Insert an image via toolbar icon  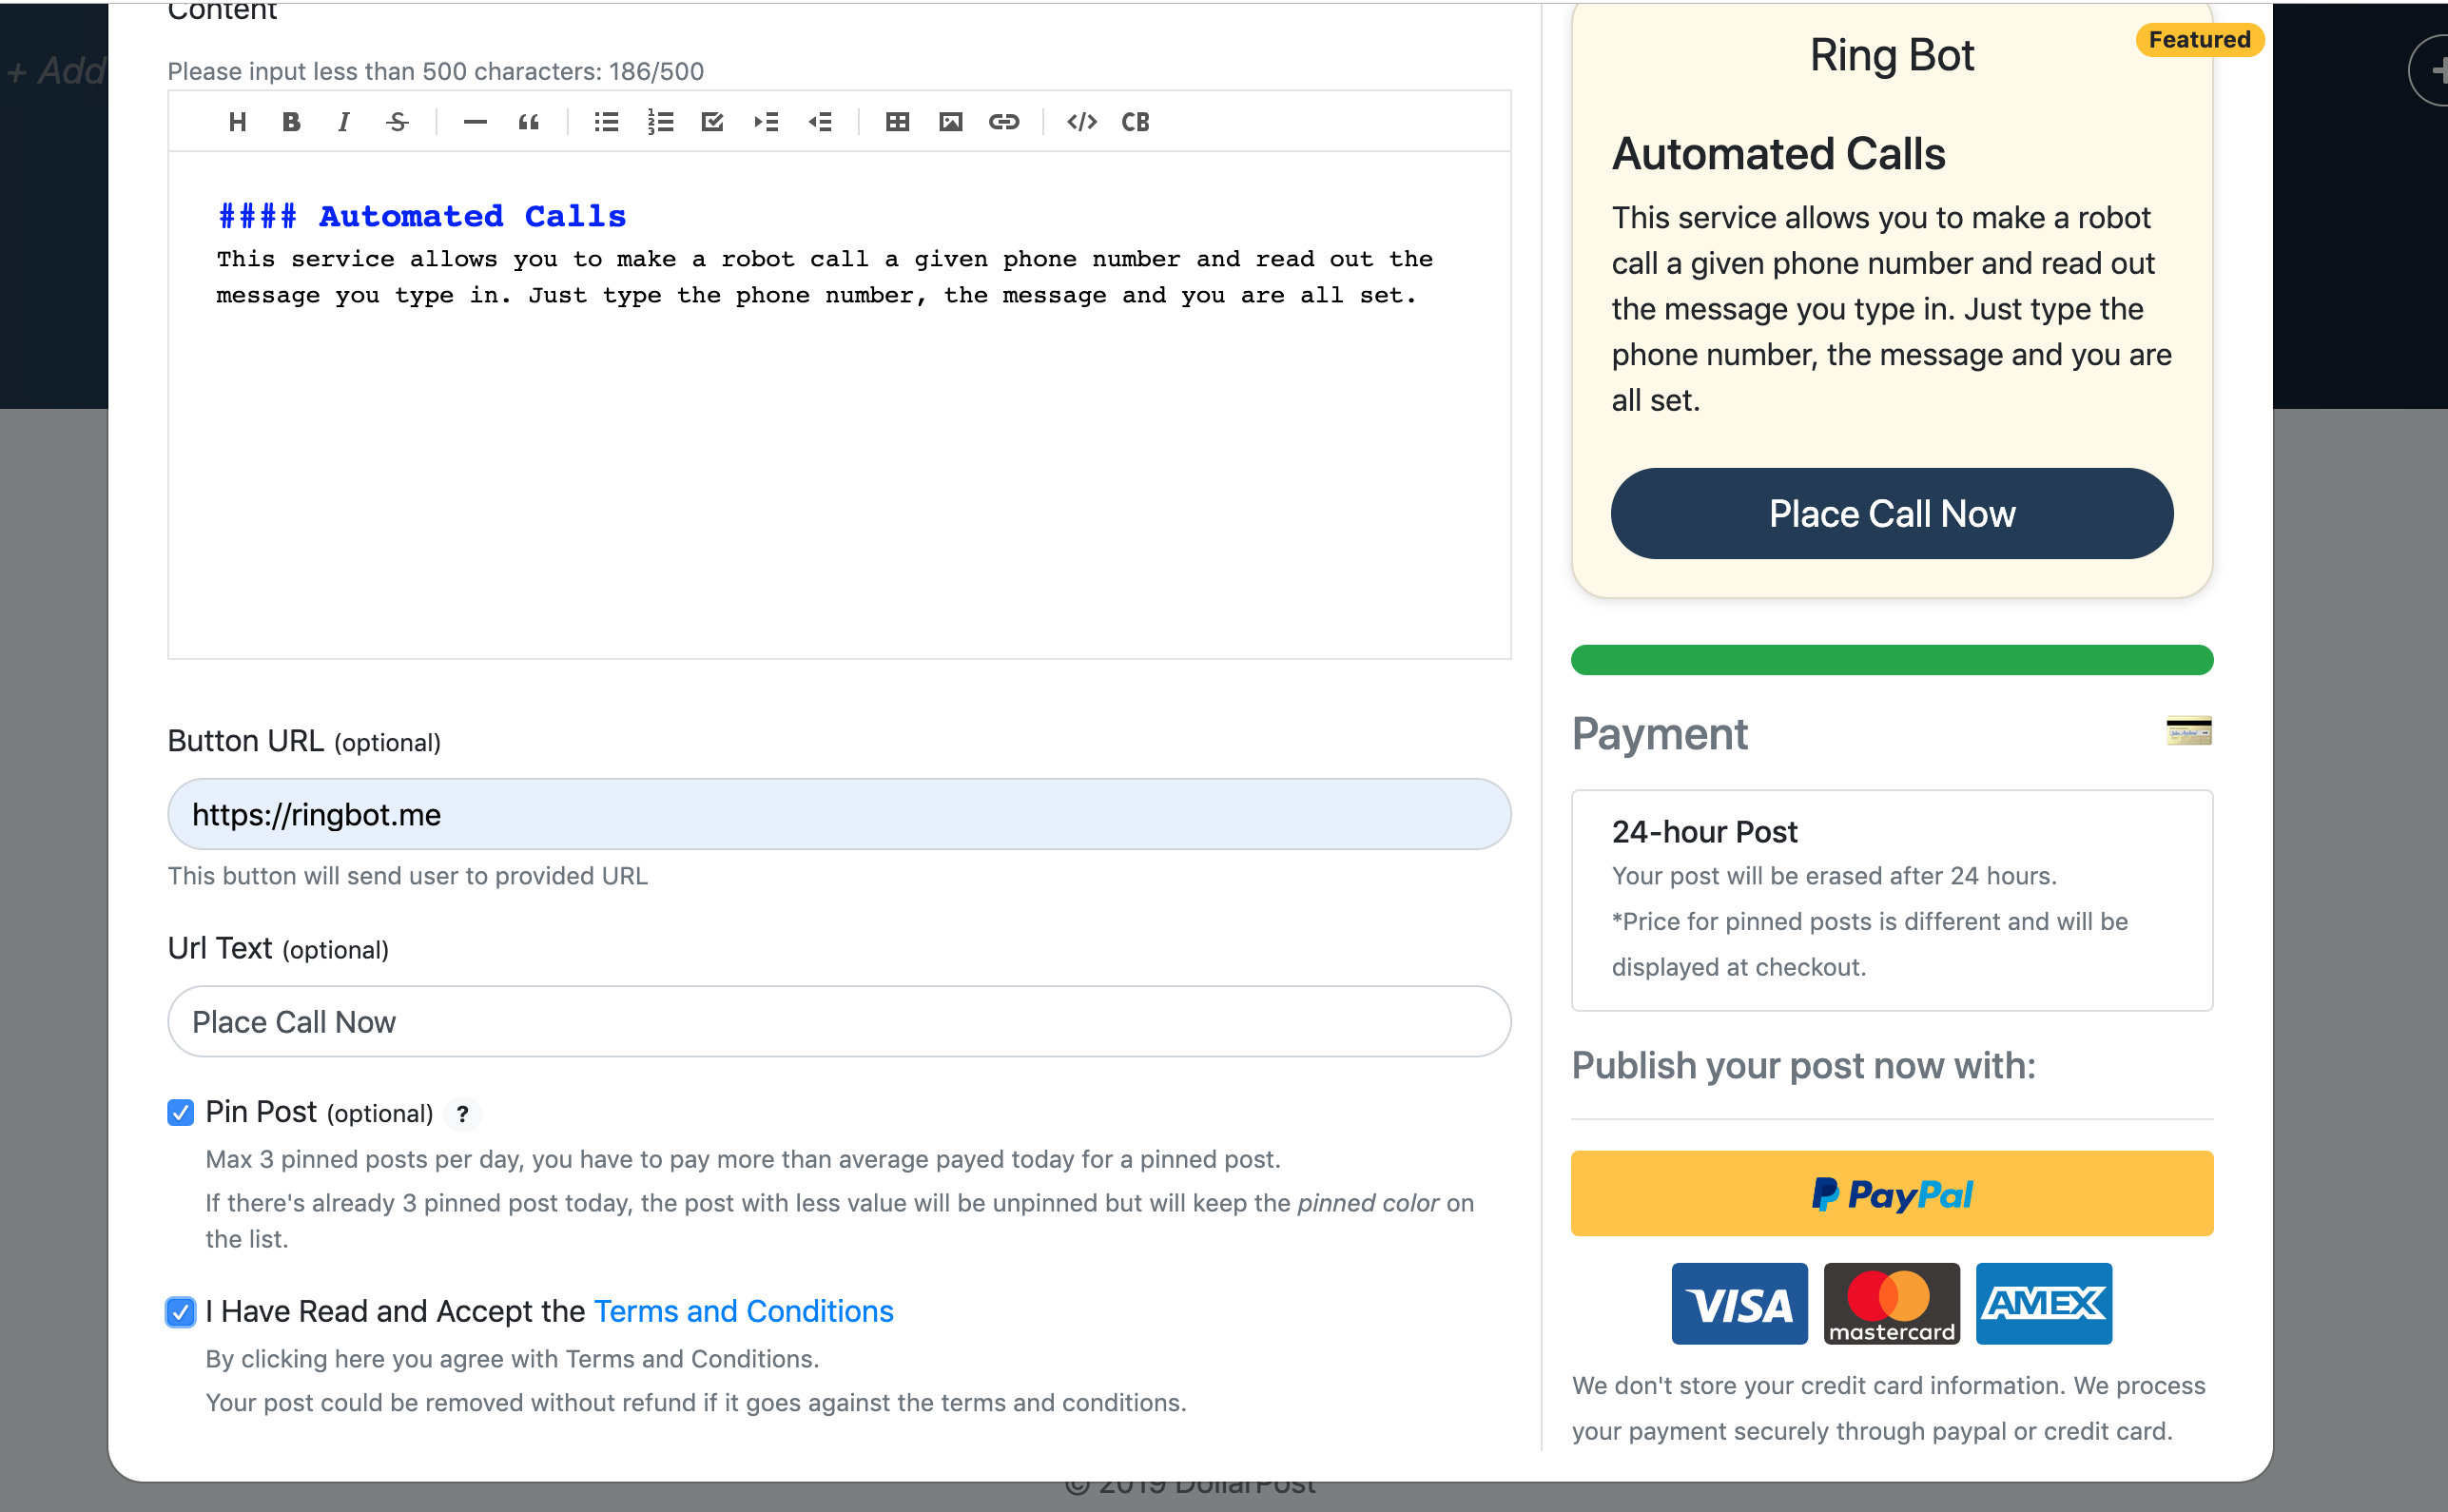(951, 122)
